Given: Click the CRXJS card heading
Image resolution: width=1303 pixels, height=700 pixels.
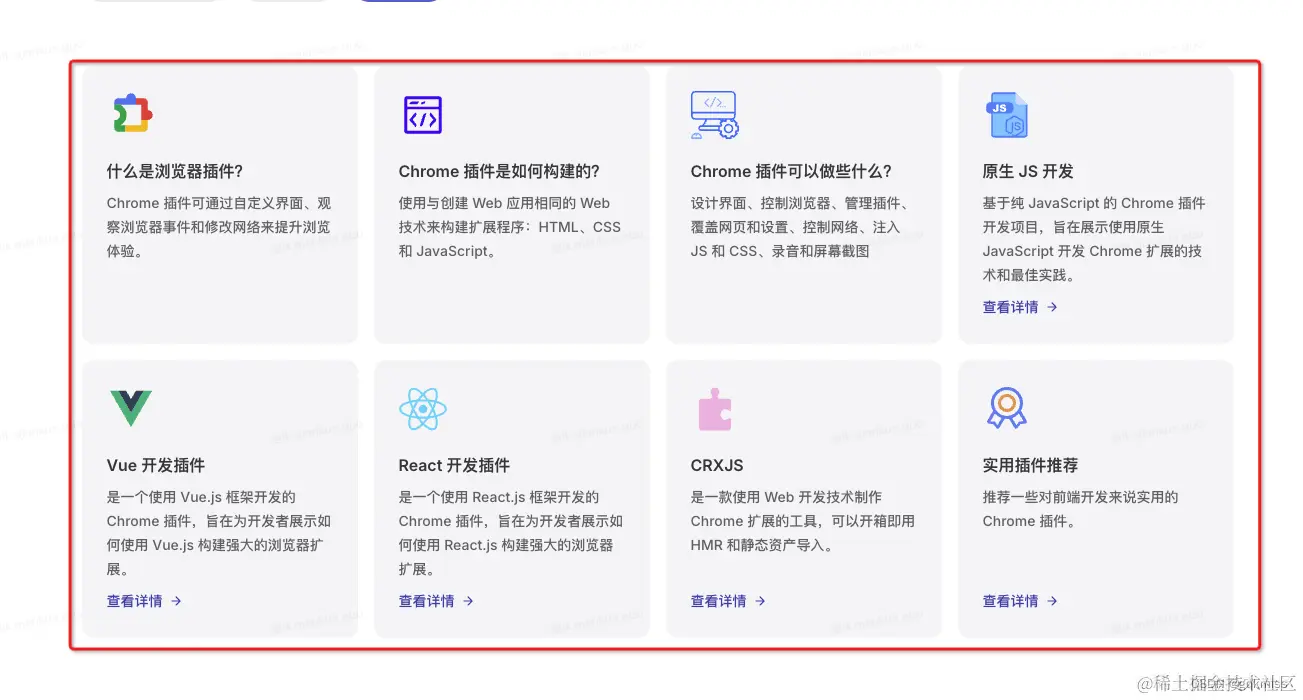Looking at the screenshot, I should point(717,465).
